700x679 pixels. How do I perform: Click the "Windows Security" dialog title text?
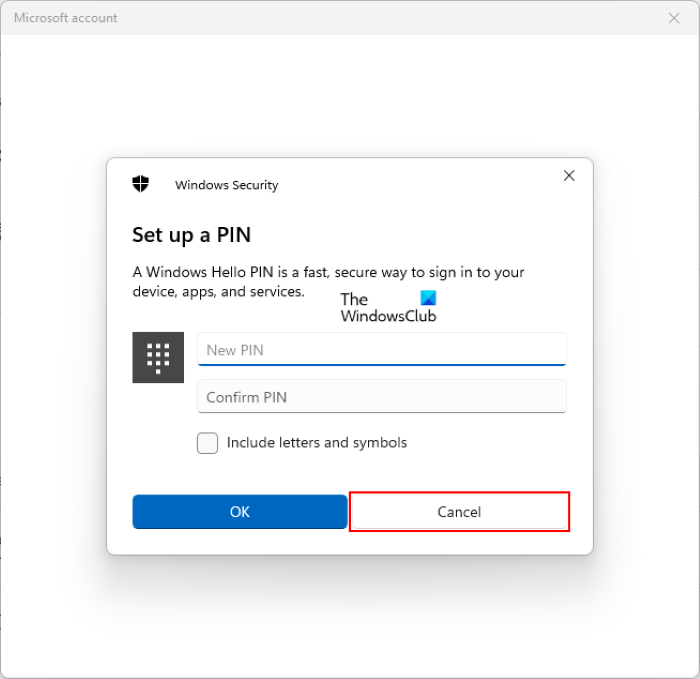pyautogui.click(x=226, y=185)
